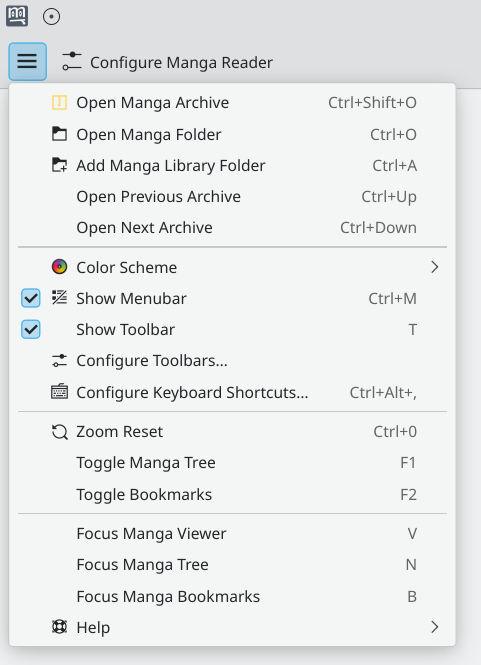Click the Open Manga Archive zip icon

pyautogui.click(x=59, y=103)
